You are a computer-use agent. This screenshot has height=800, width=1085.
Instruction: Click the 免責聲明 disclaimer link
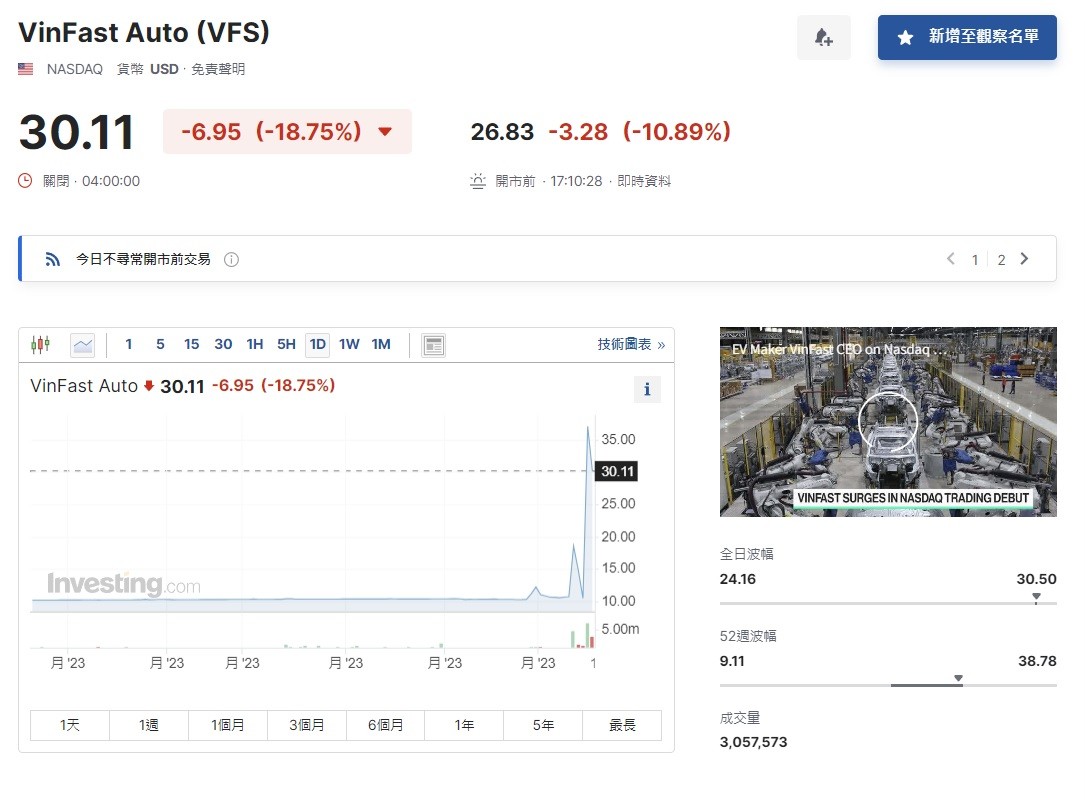click(x=218, y=69)
